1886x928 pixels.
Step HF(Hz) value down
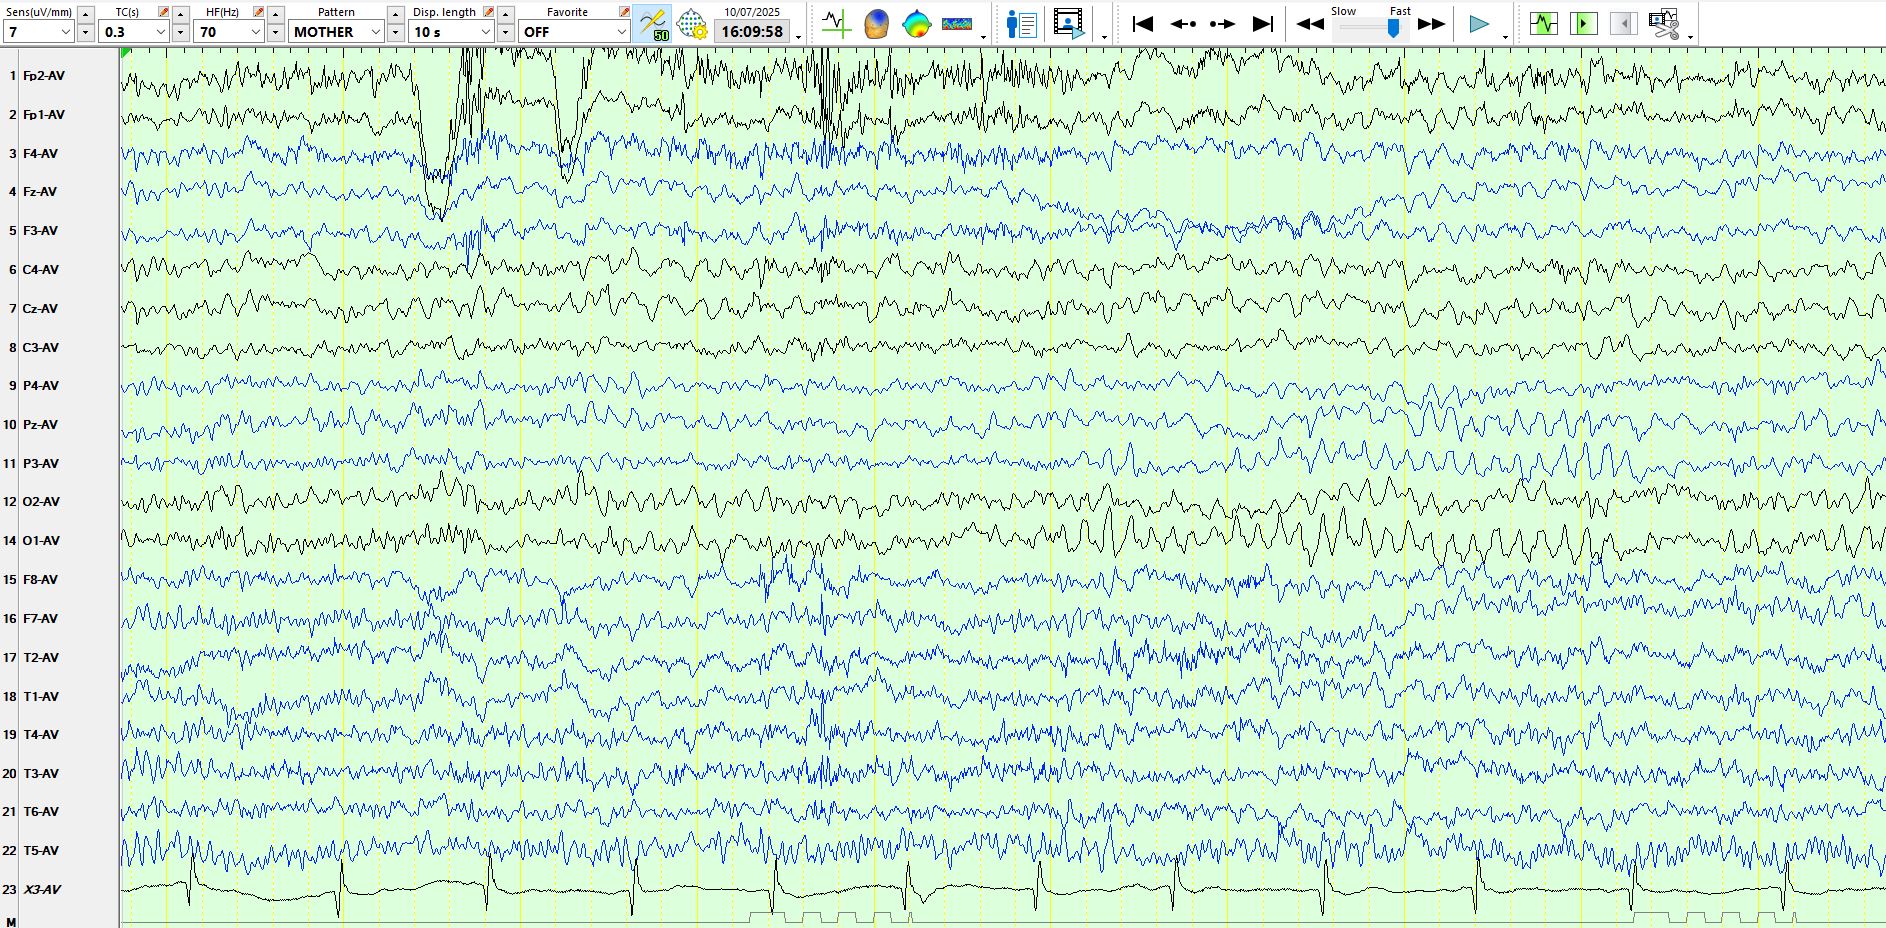(x=275, y=33)
